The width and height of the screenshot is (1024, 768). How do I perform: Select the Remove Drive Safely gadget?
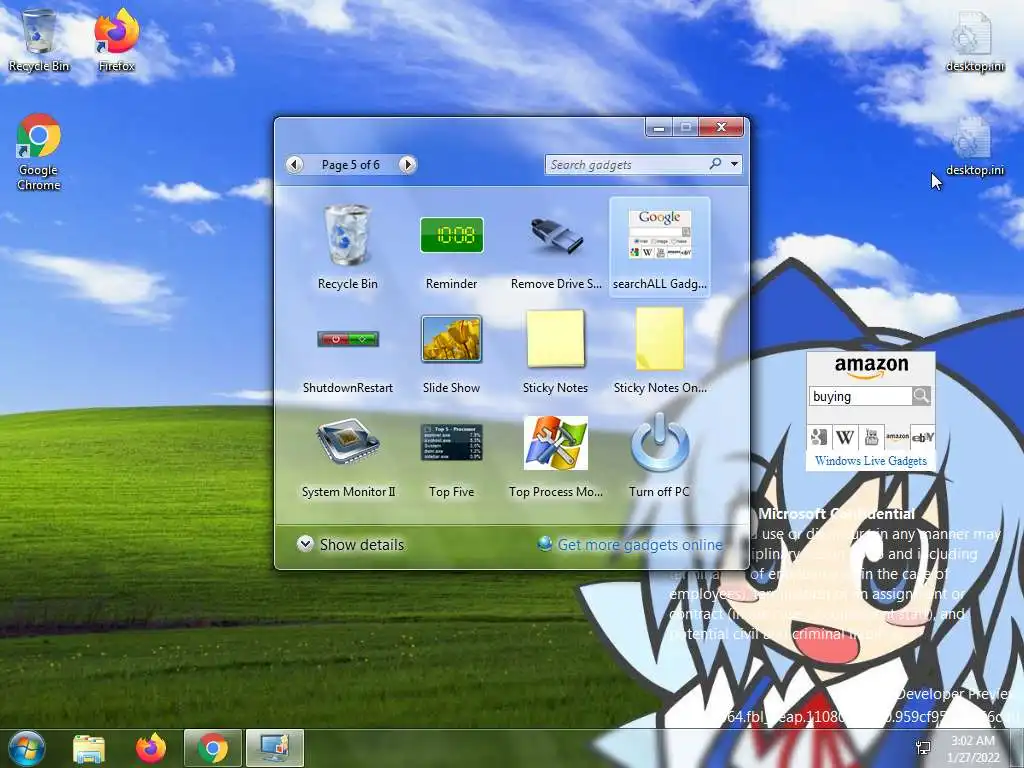point(556,247)
